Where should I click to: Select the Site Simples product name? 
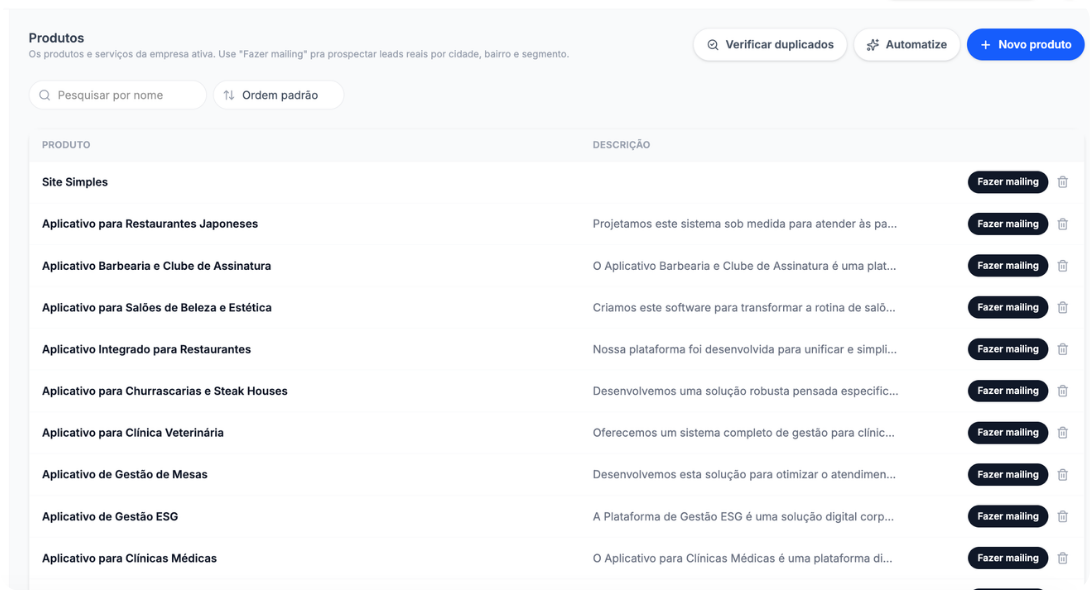coord(74,182)
